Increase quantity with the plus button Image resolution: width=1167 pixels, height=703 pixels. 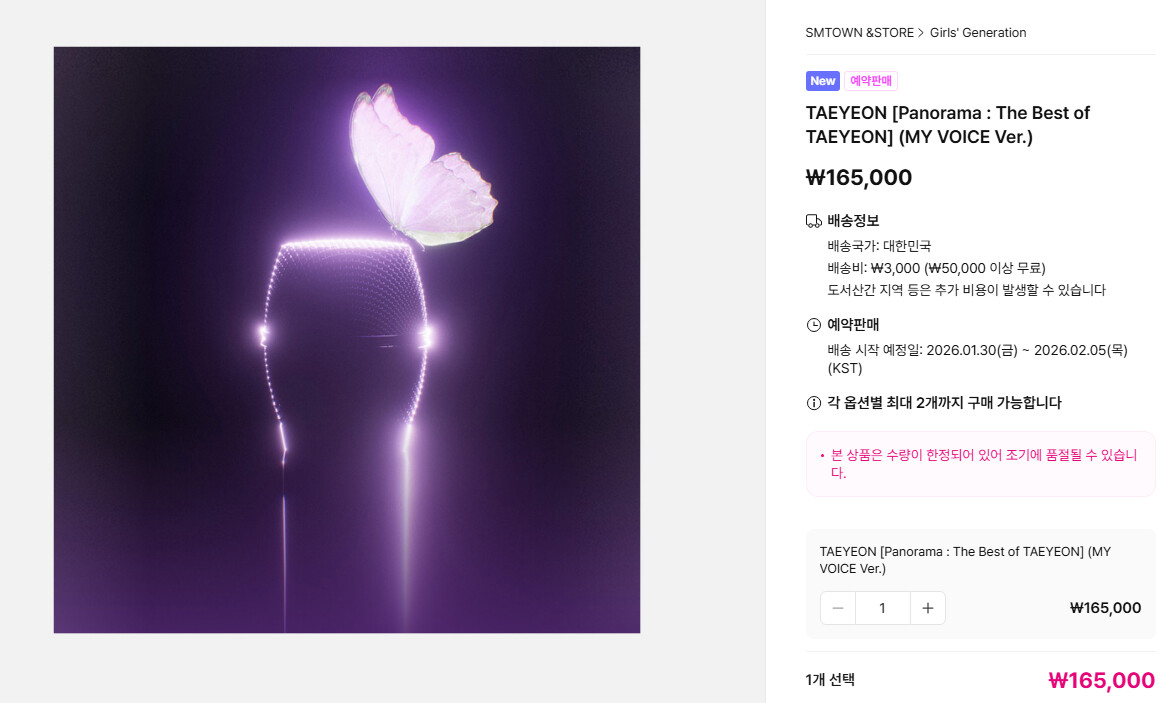point(927,608)
